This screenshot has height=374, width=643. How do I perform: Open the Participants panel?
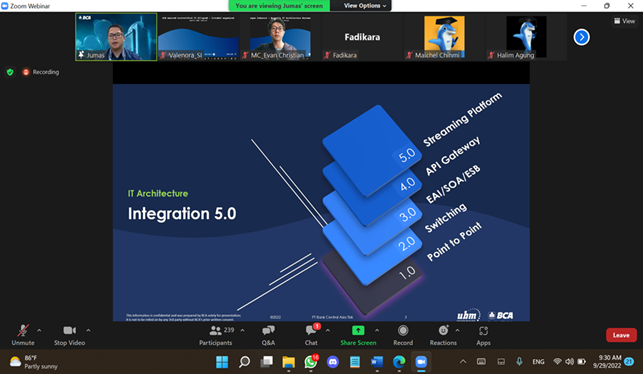(216, 335)
